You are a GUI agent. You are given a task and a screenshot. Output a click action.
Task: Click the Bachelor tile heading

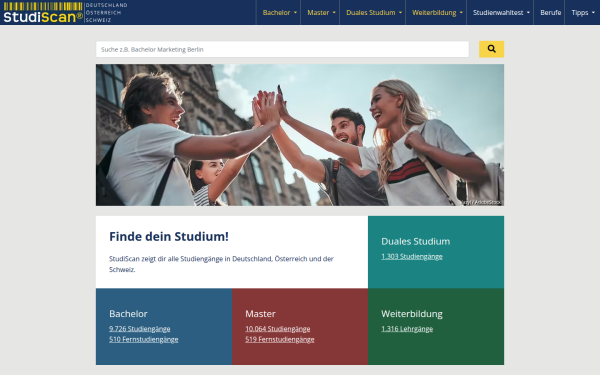coord(128,314)
